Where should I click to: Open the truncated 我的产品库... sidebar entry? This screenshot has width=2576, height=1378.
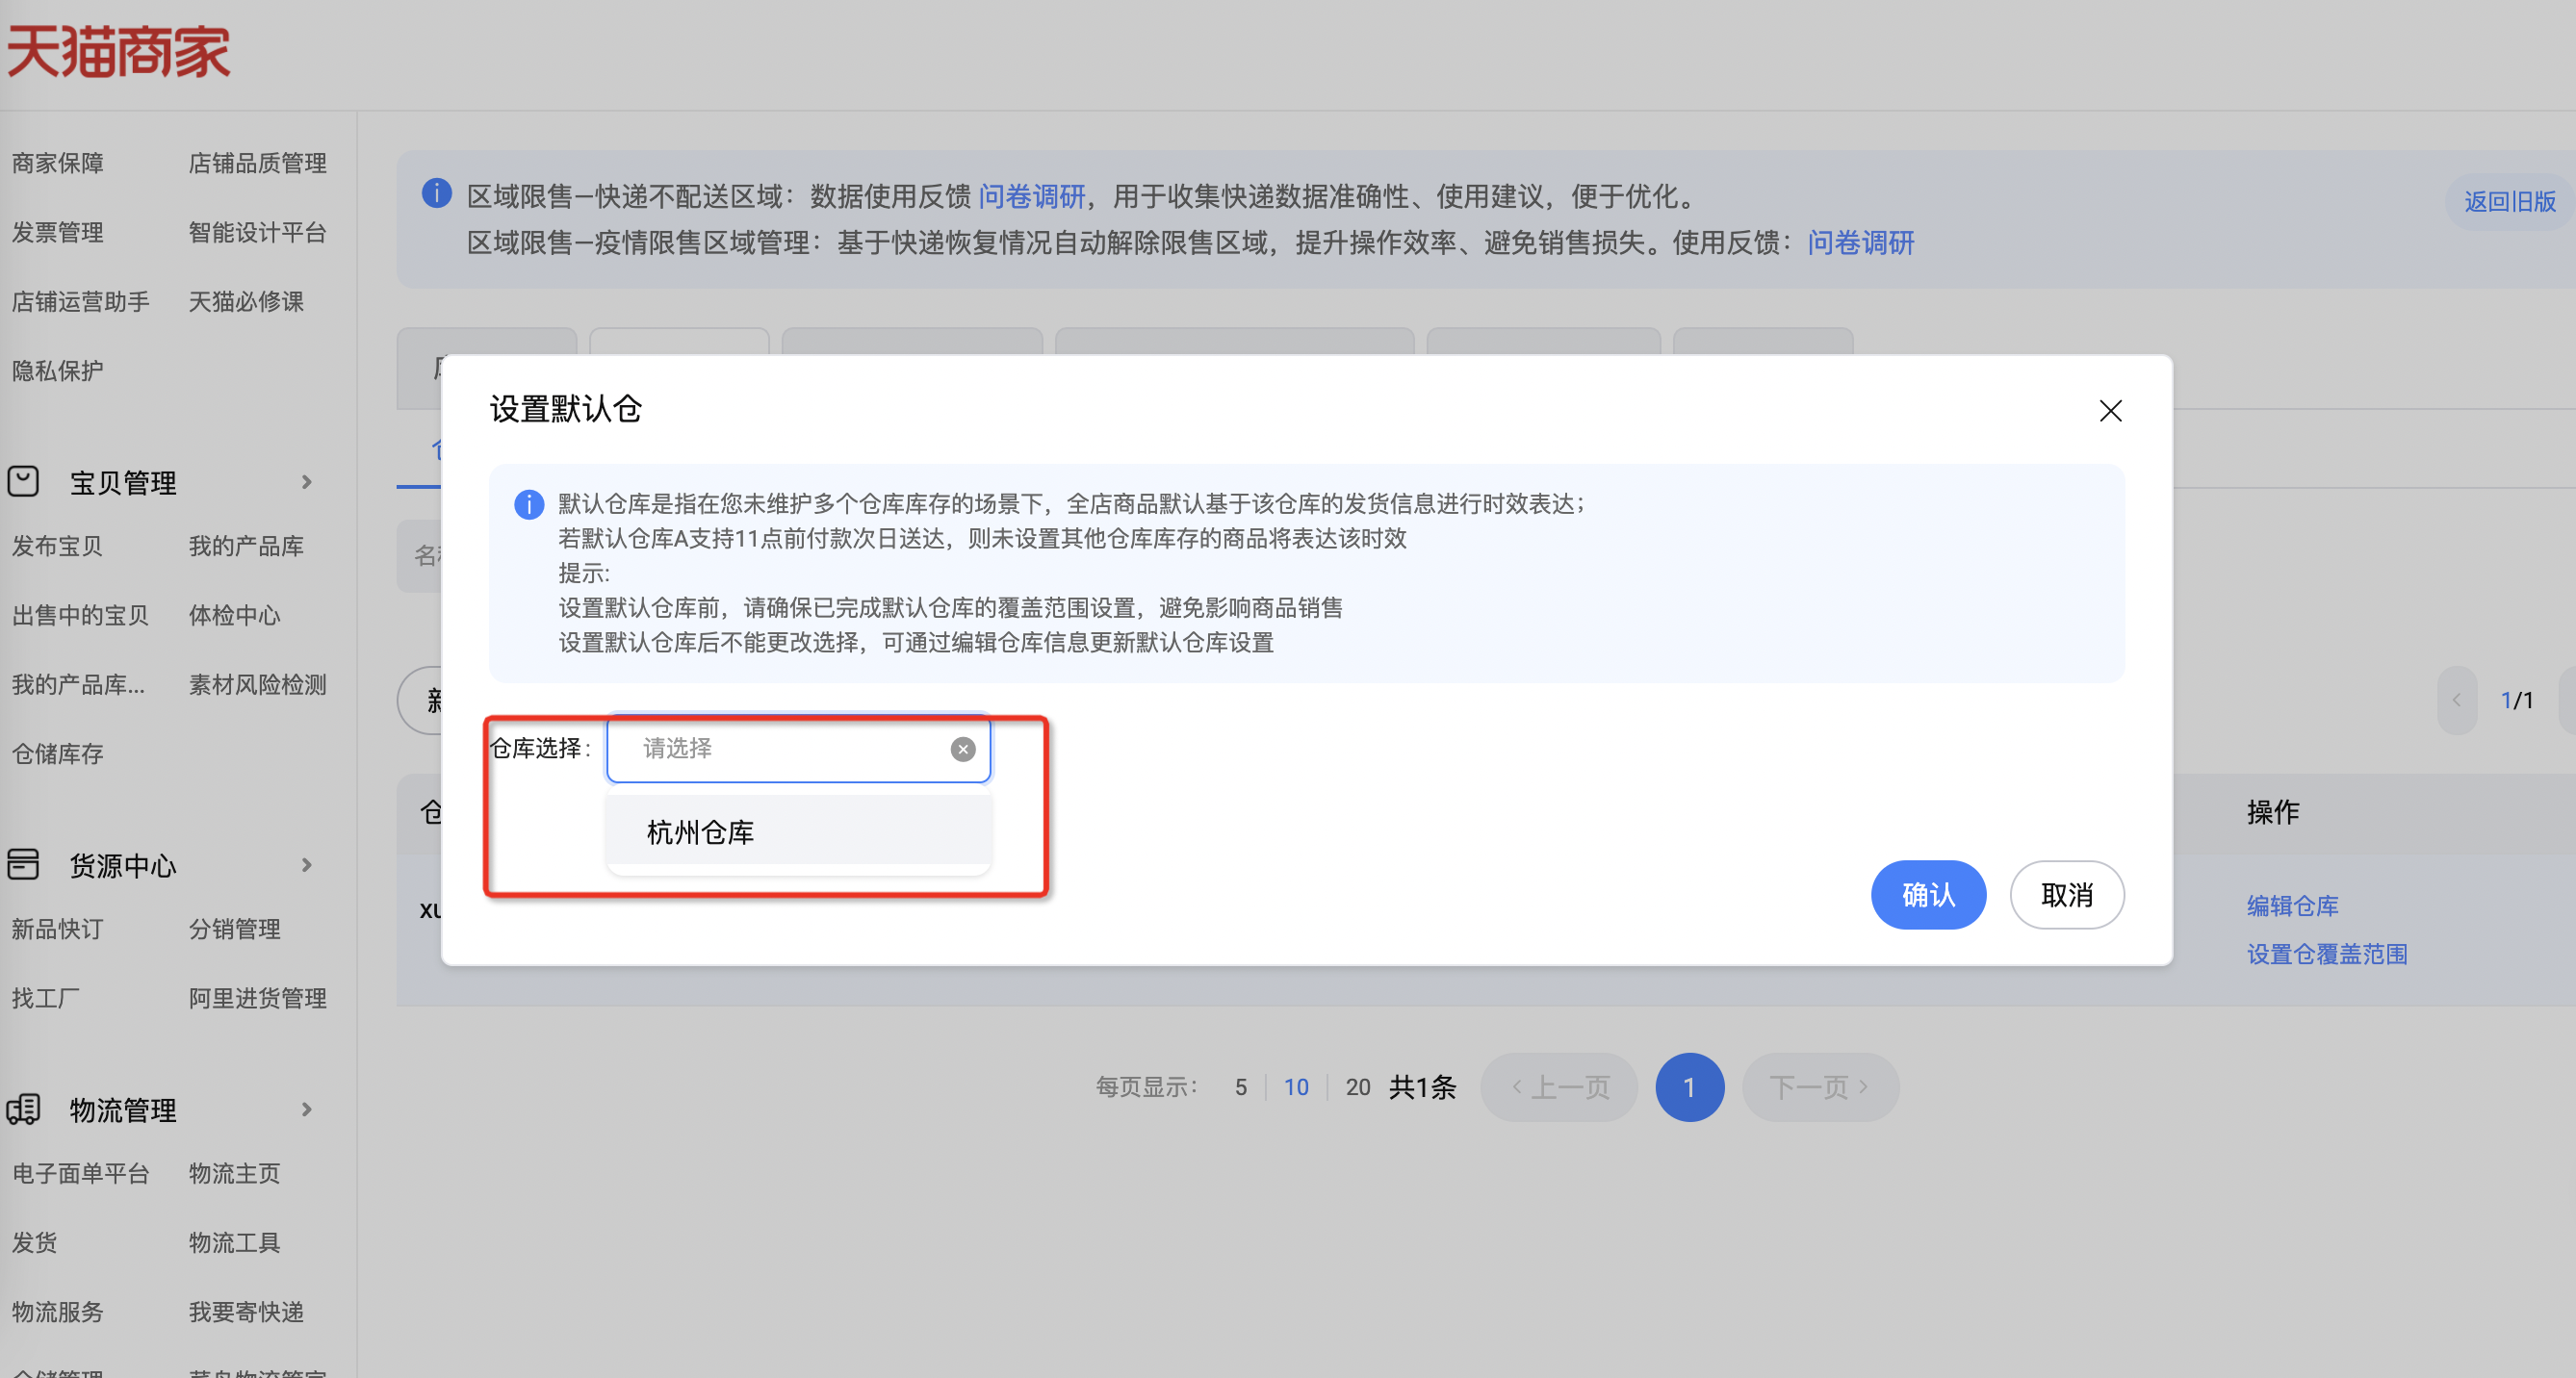(x=78, y=684)
